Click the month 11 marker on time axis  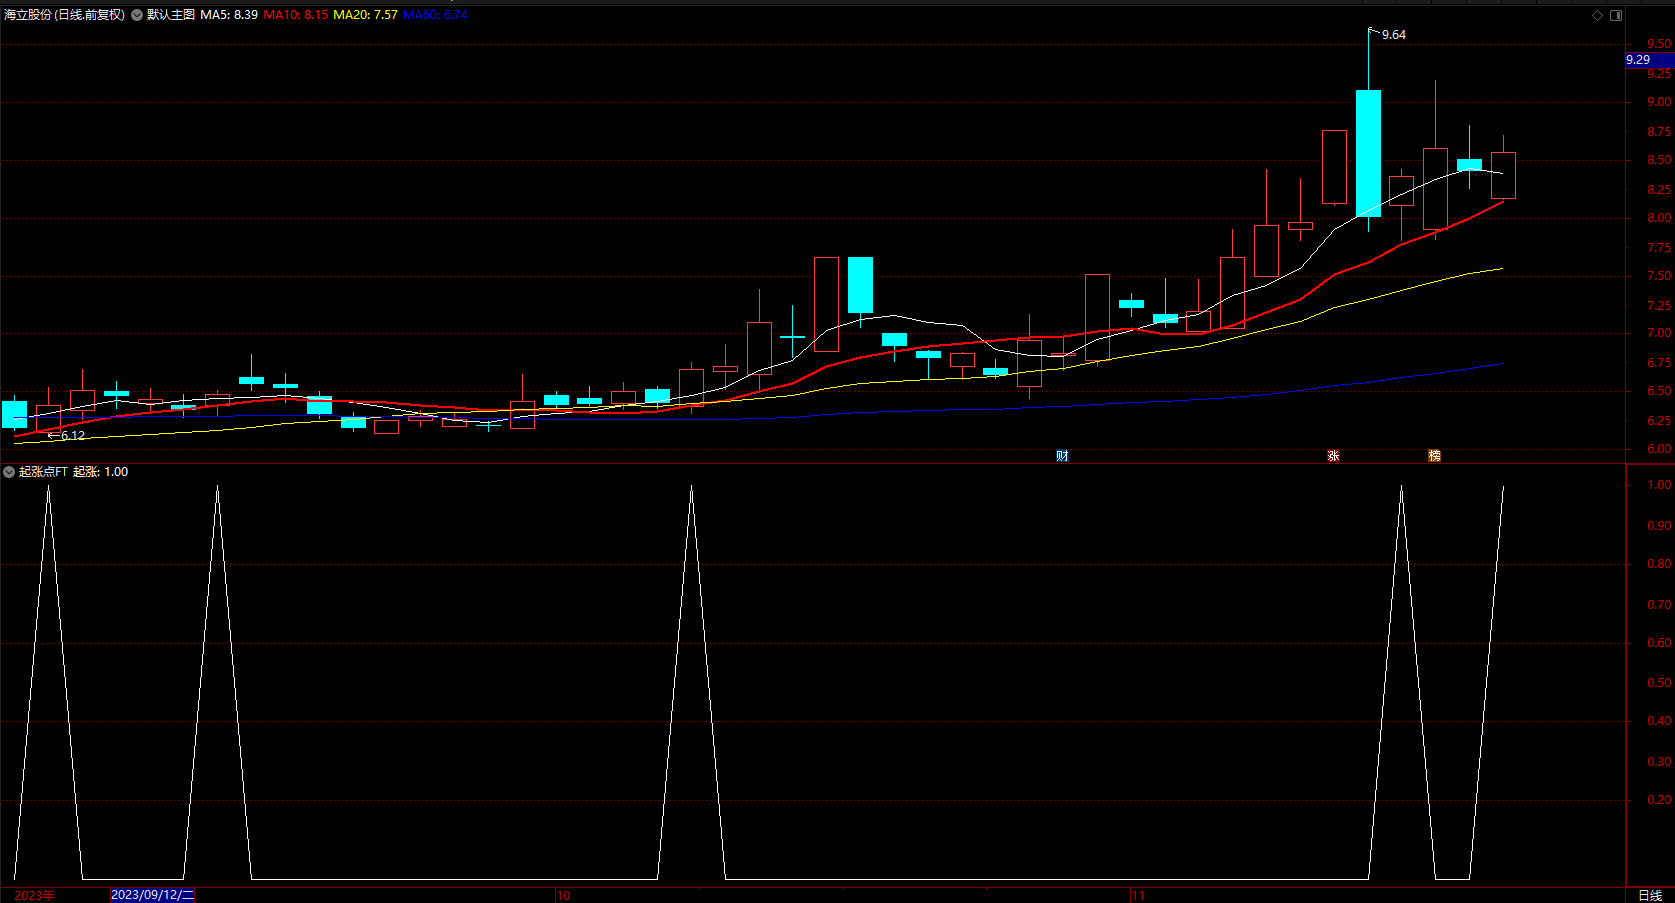click(x=1138, y=895)
